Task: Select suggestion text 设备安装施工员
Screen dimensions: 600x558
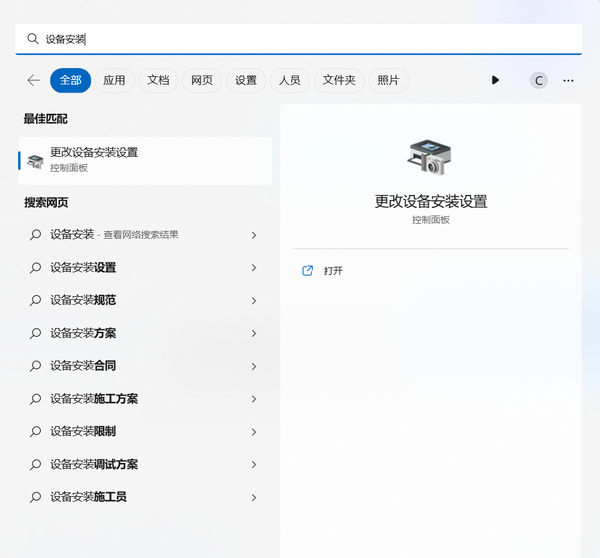Action: pos(88,497)
